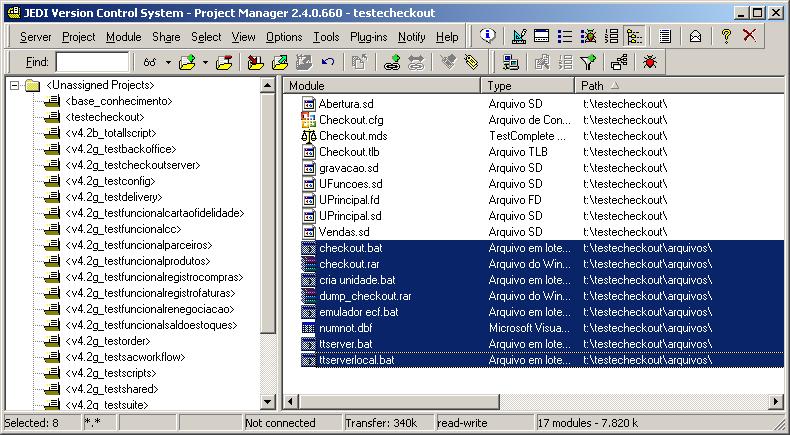
Task: Click the close project red folder icon
Action: click(224, 63)
